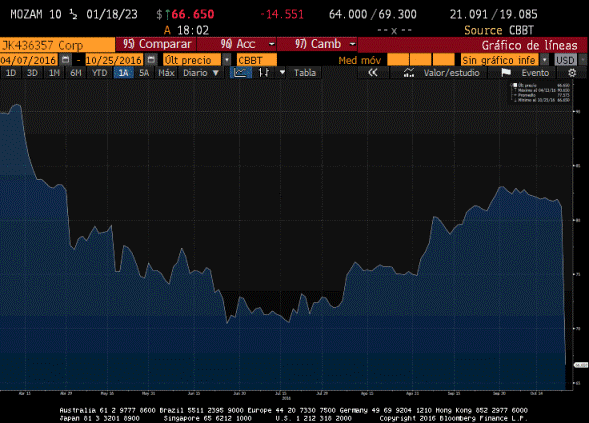This screenshot has height=423, width=589.
Task: Collapse the panel with double-arrow icon
Action: [373, 73]
